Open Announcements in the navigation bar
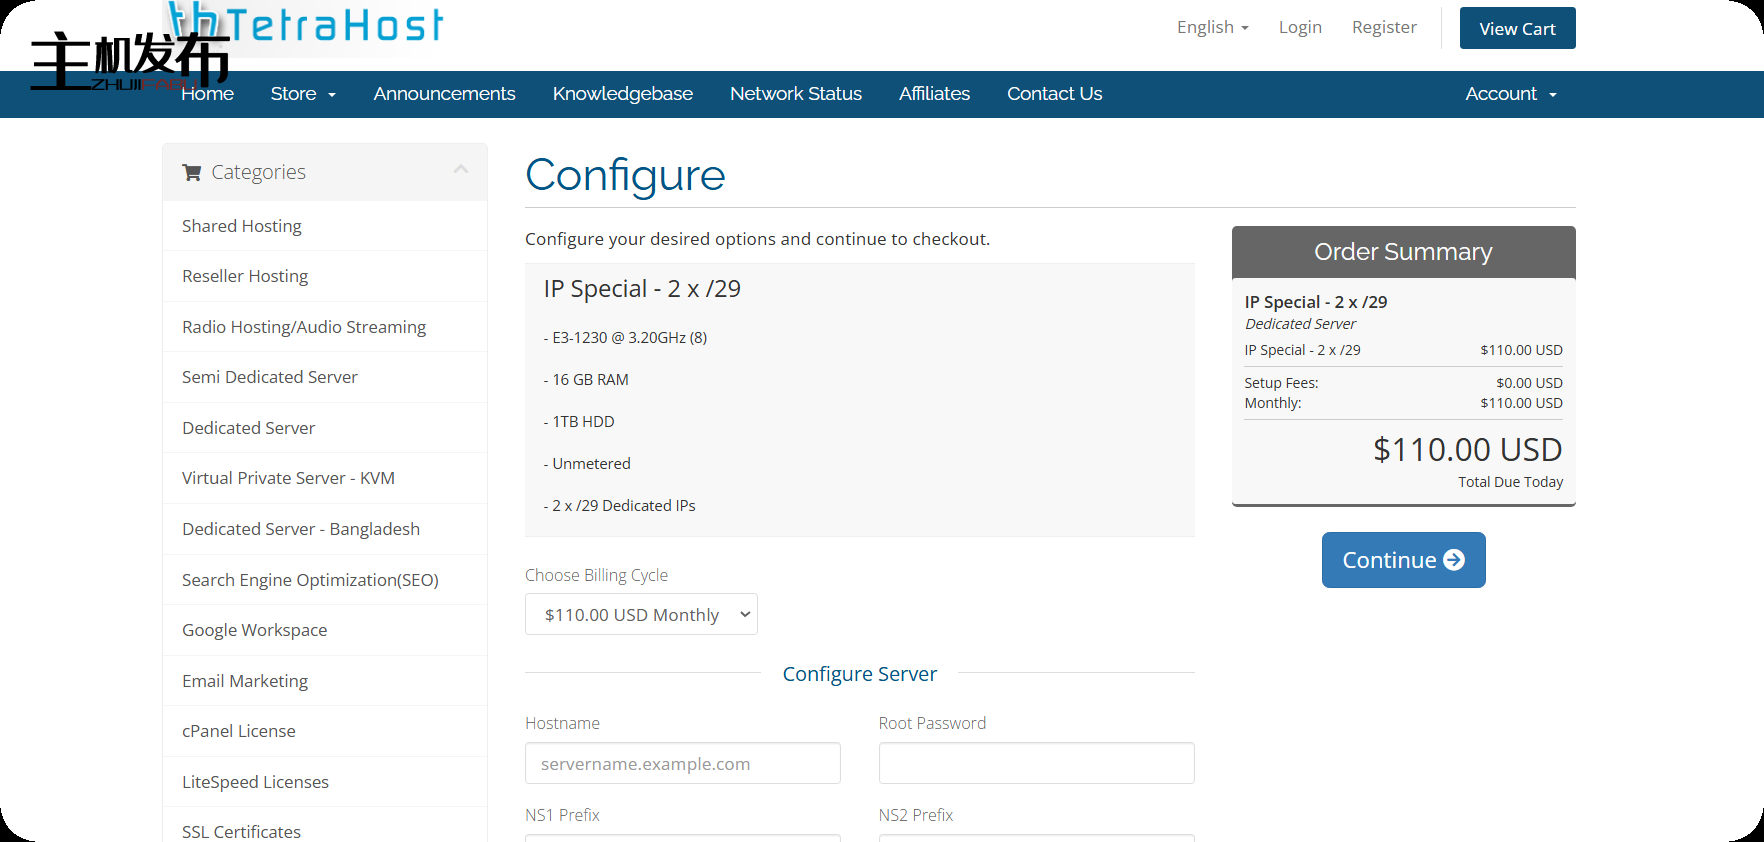Viewport: 1764px width, 842px height. (444, 94)
